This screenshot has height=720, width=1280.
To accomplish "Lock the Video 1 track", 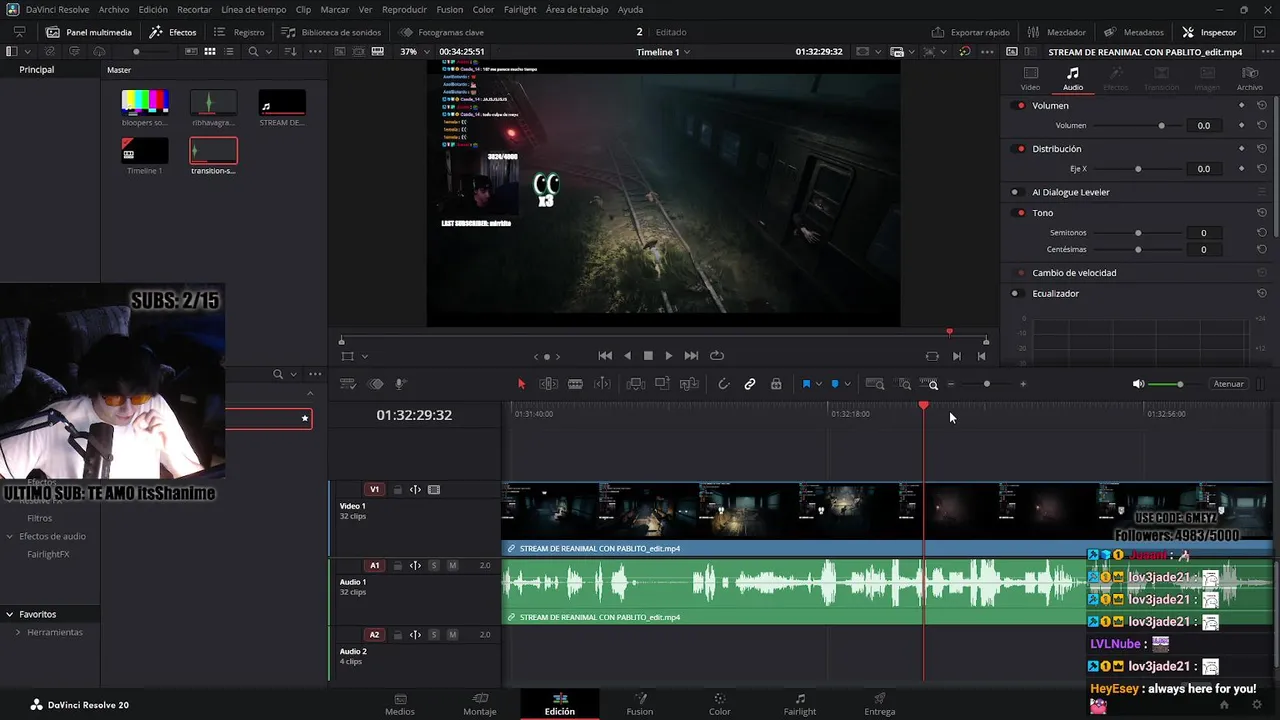I will tap(397, 490).
